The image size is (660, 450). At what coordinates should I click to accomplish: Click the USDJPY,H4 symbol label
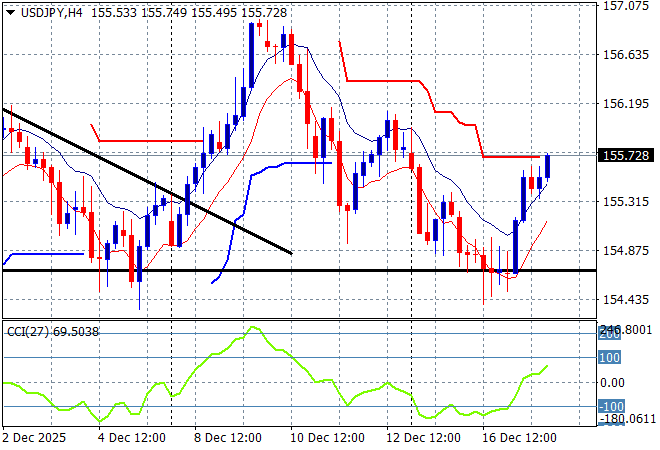point(52,13)
